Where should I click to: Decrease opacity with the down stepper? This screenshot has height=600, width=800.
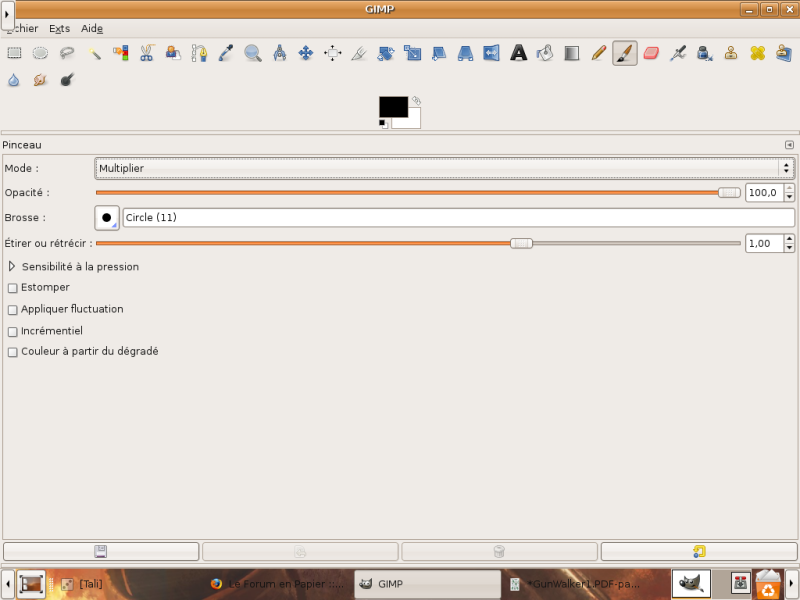click(789, 197)
